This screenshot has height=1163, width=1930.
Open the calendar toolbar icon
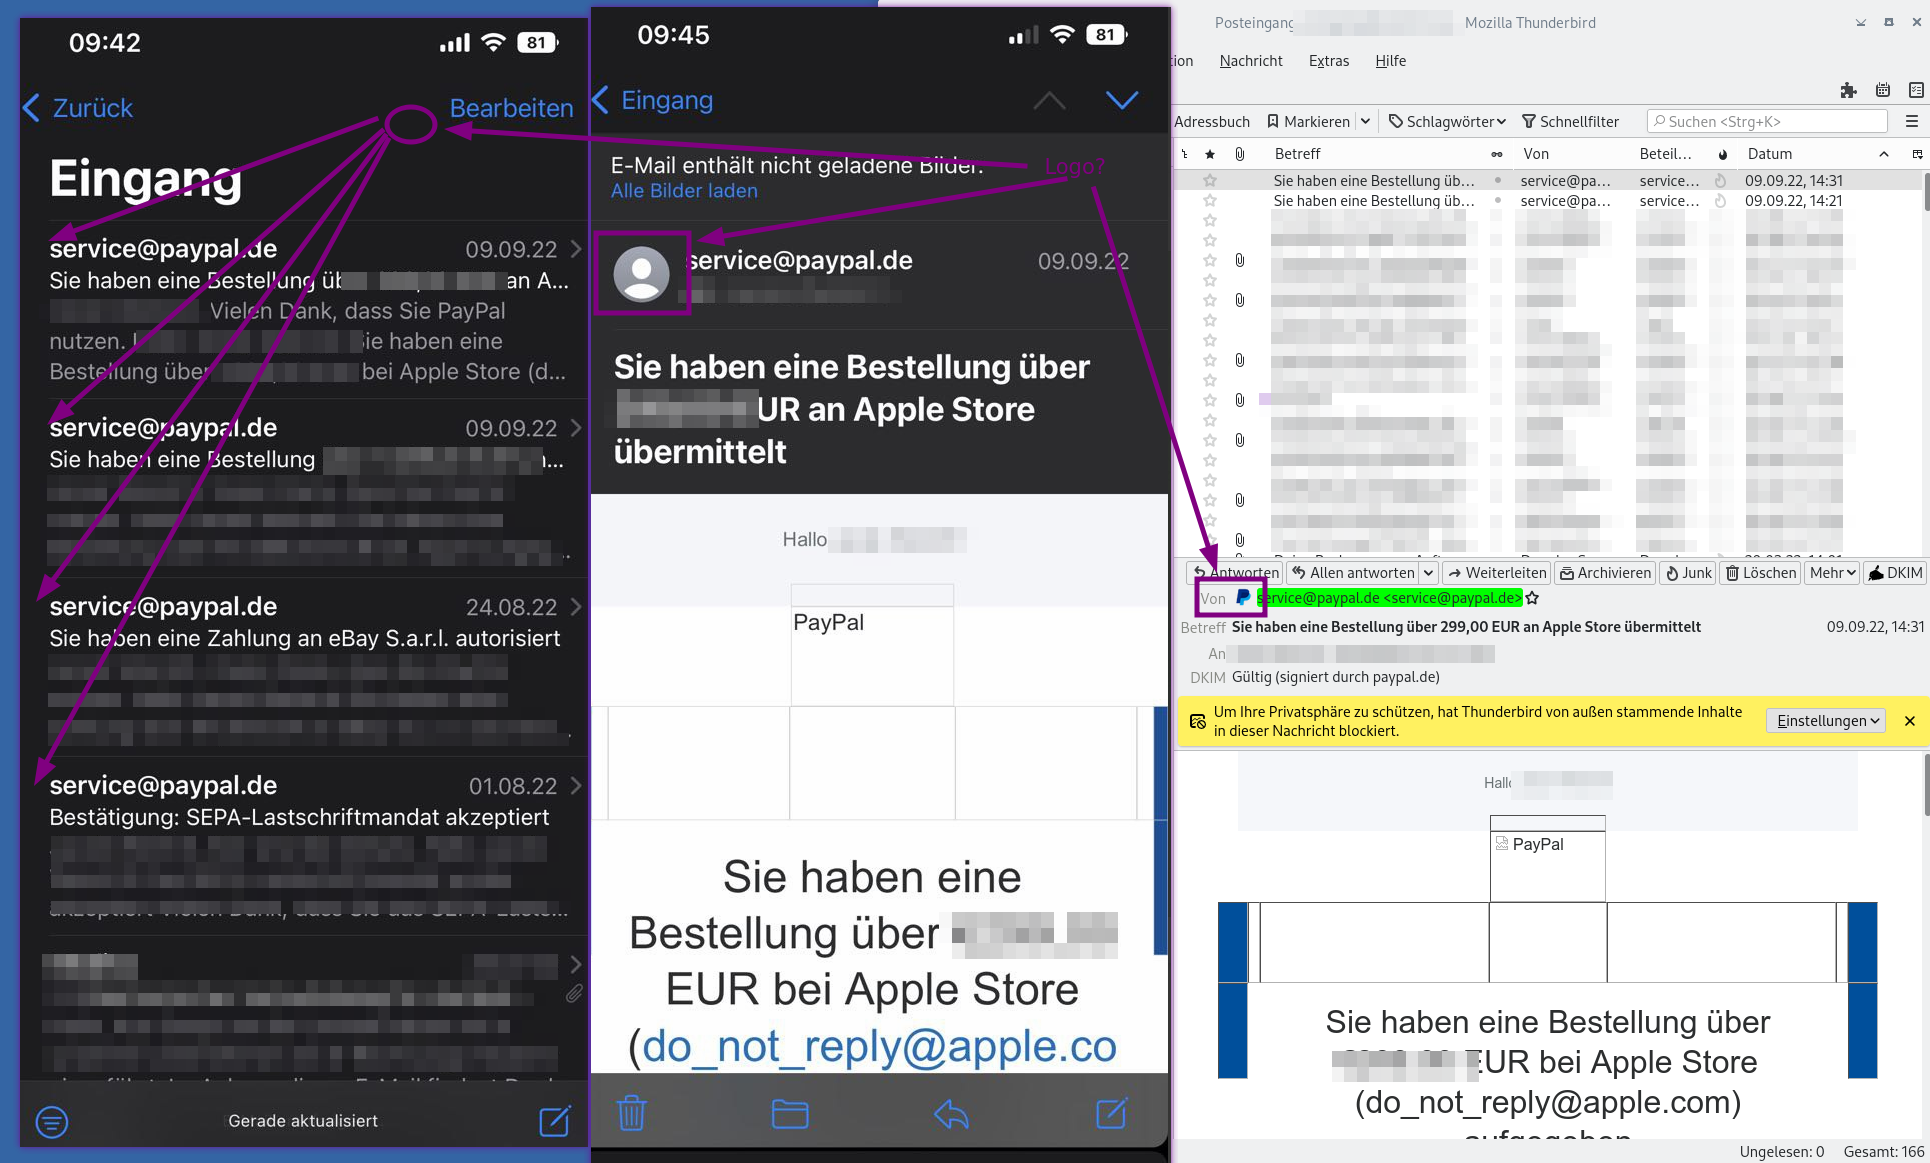(1883, 90)
